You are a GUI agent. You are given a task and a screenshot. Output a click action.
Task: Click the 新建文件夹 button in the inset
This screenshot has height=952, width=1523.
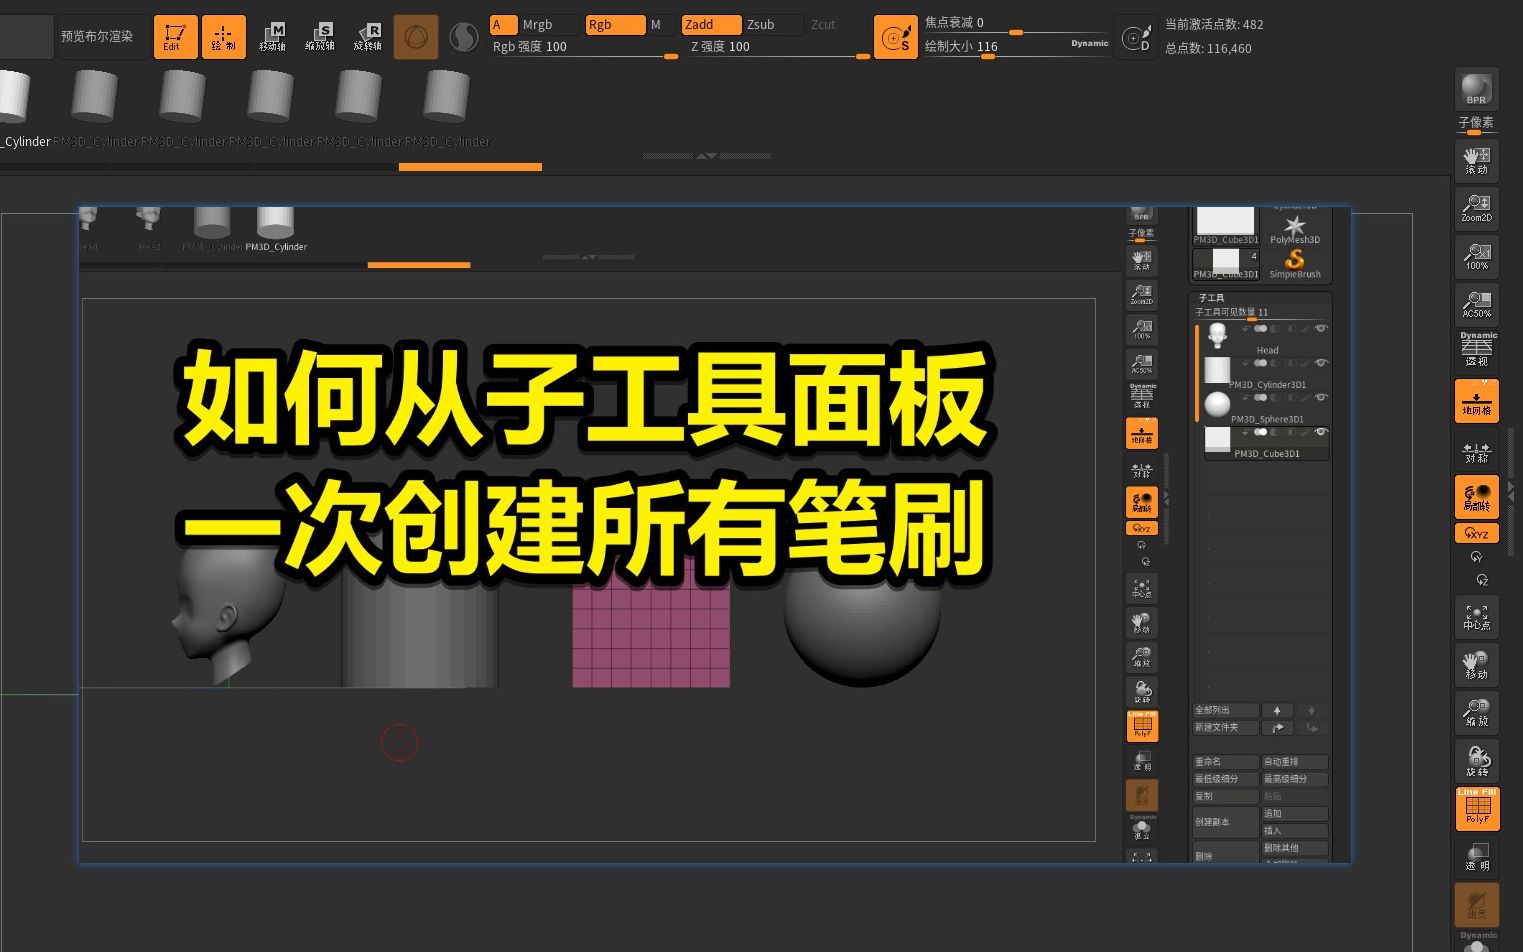(1226, 727)
